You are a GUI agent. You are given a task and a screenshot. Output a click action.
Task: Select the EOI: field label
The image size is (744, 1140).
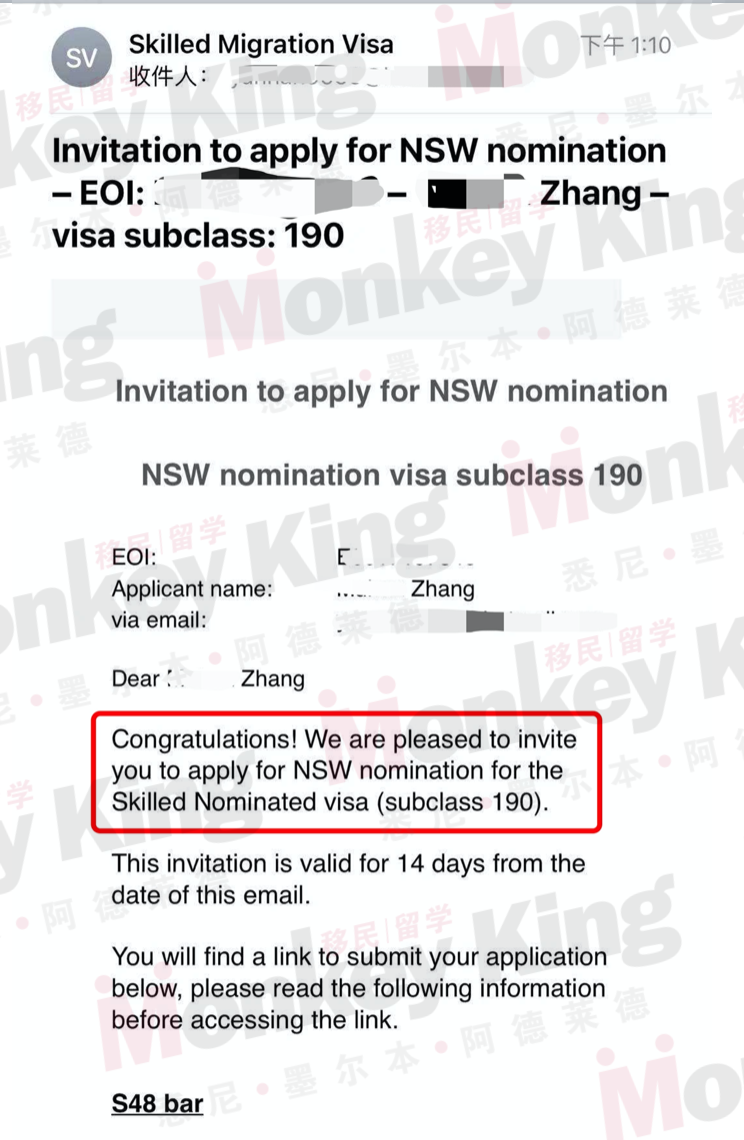tap(134, 557)
